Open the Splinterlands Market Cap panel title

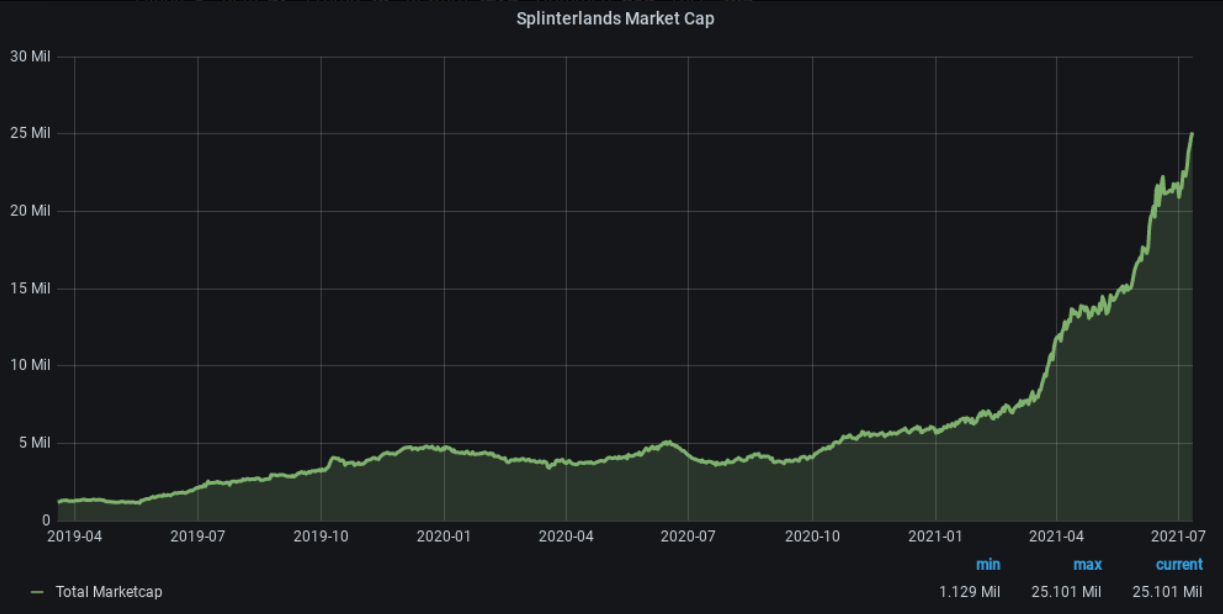[x=615, y=18]
